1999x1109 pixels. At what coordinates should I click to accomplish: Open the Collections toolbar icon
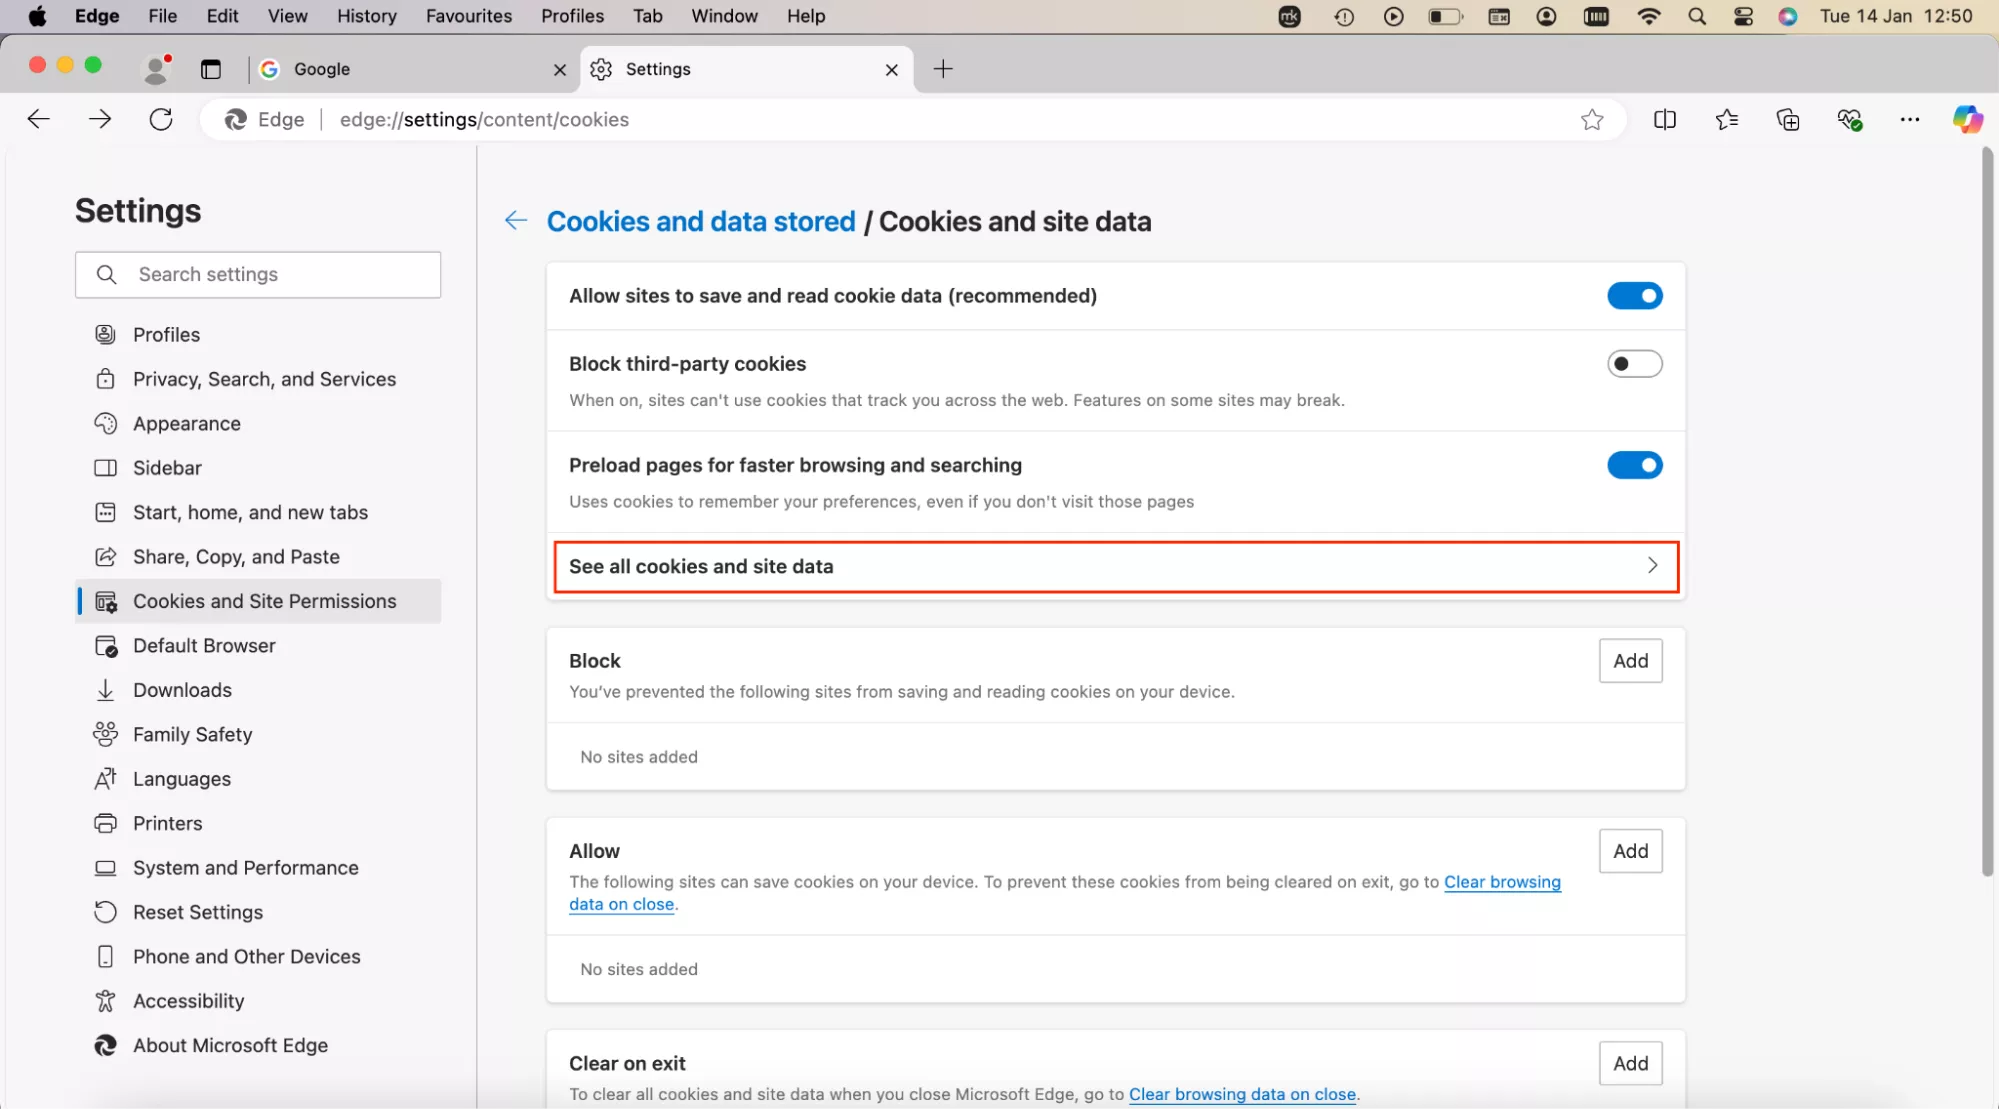(x=1788, y=120)
